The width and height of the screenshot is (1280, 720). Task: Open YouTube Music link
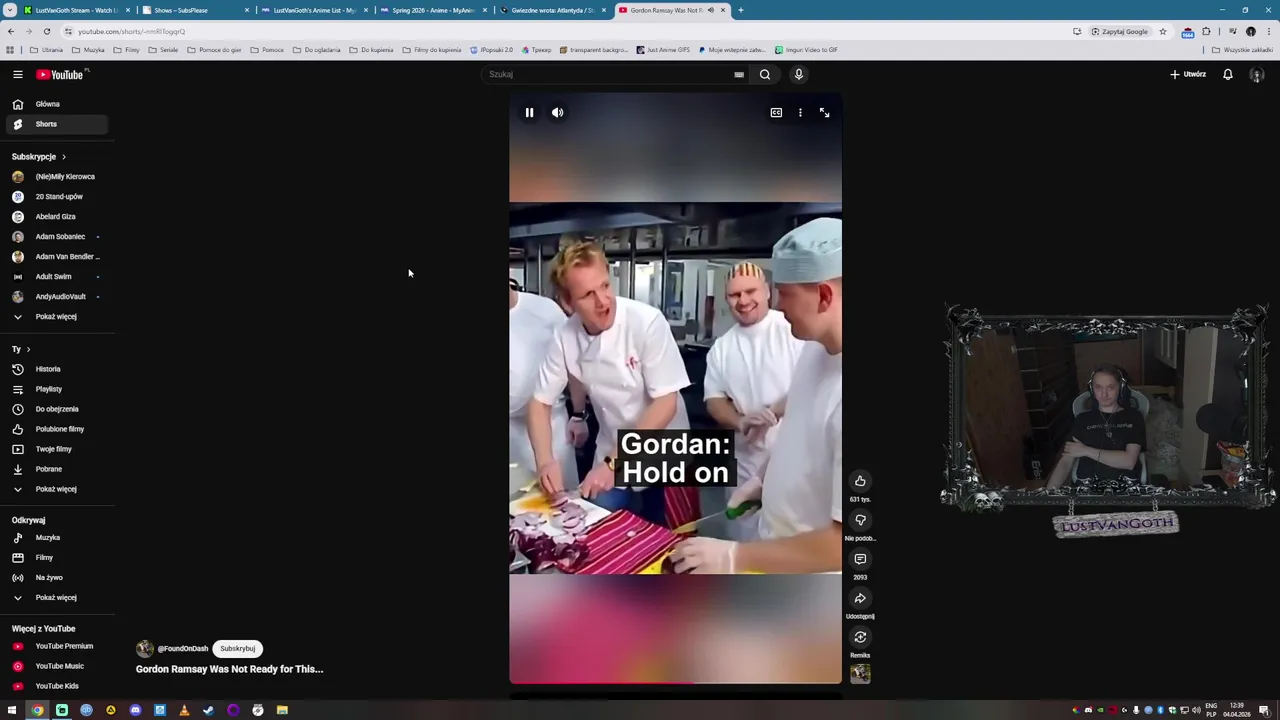[x=56, y=666]
